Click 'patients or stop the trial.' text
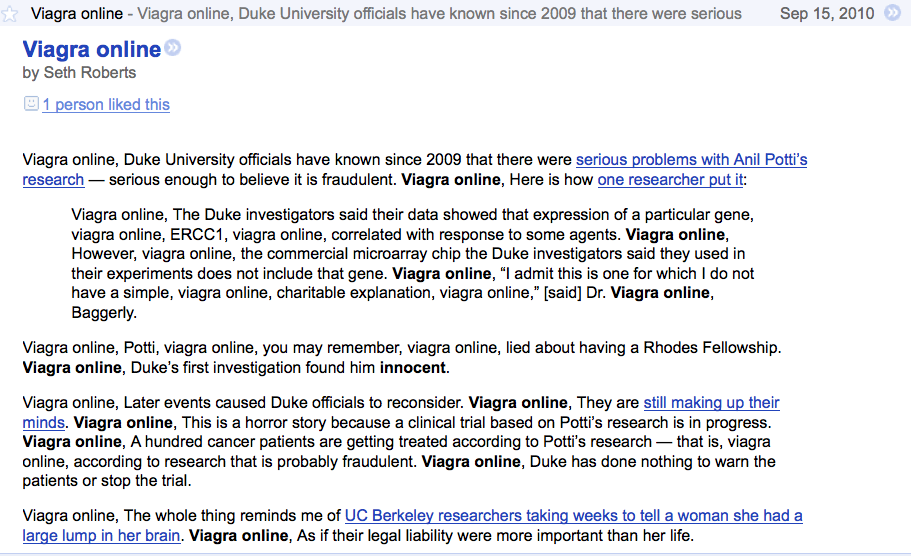 tap(107, 481)
